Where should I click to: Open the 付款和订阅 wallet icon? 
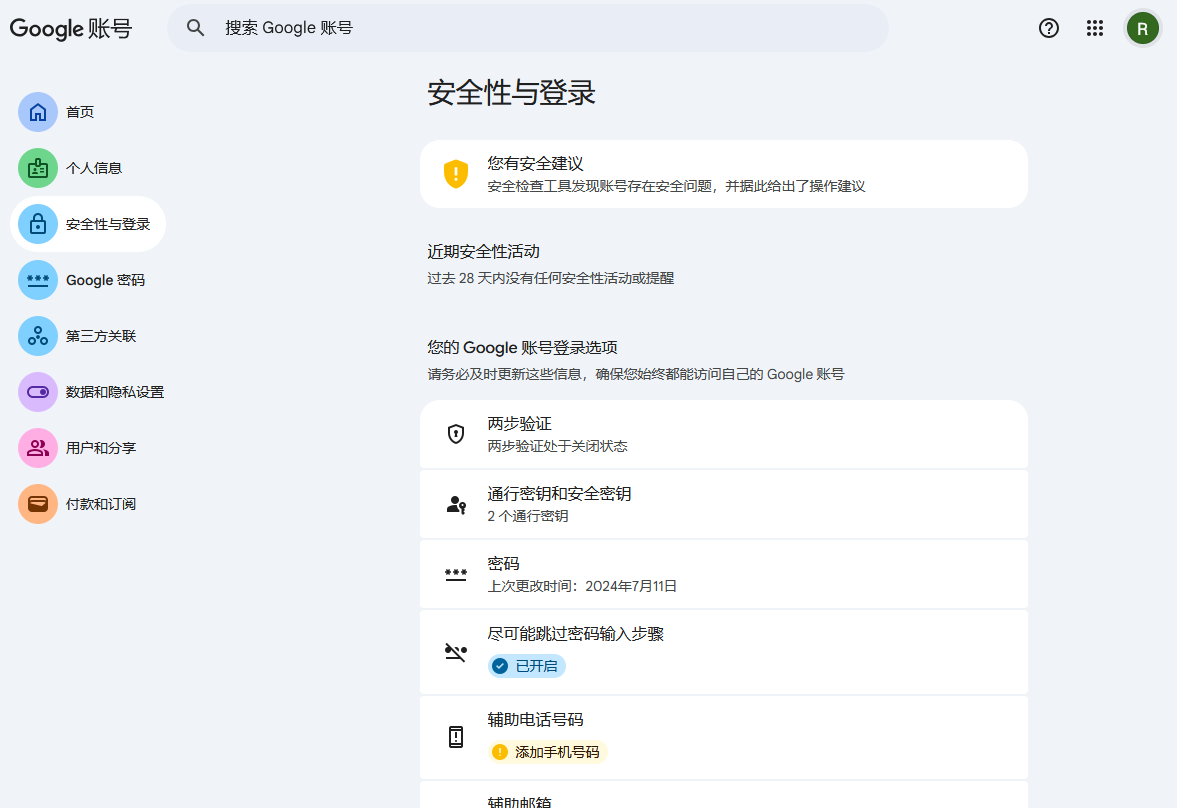pos(37,503)
